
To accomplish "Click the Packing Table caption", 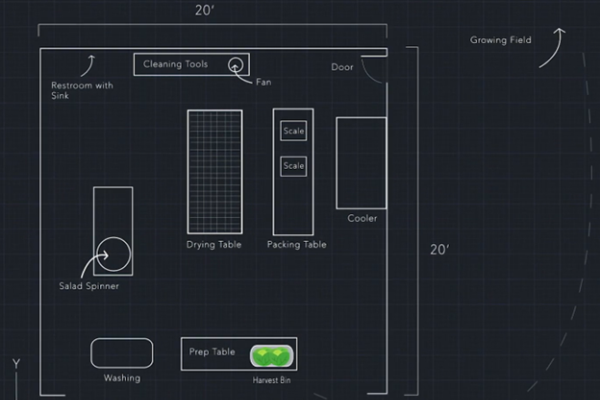I will [x=296, y=245].
